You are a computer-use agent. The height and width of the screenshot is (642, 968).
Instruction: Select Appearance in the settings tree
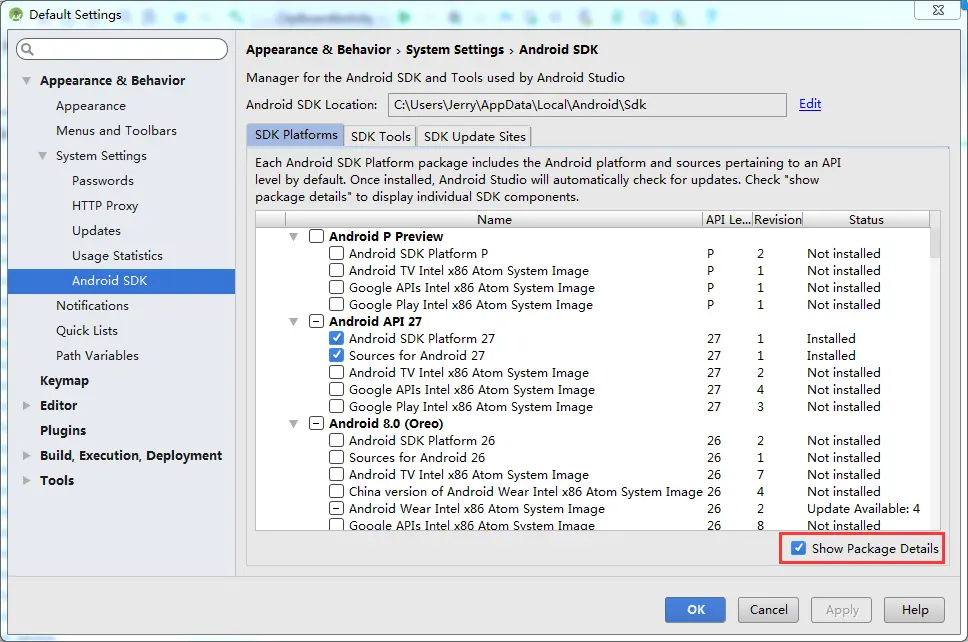tap(91, 106)
